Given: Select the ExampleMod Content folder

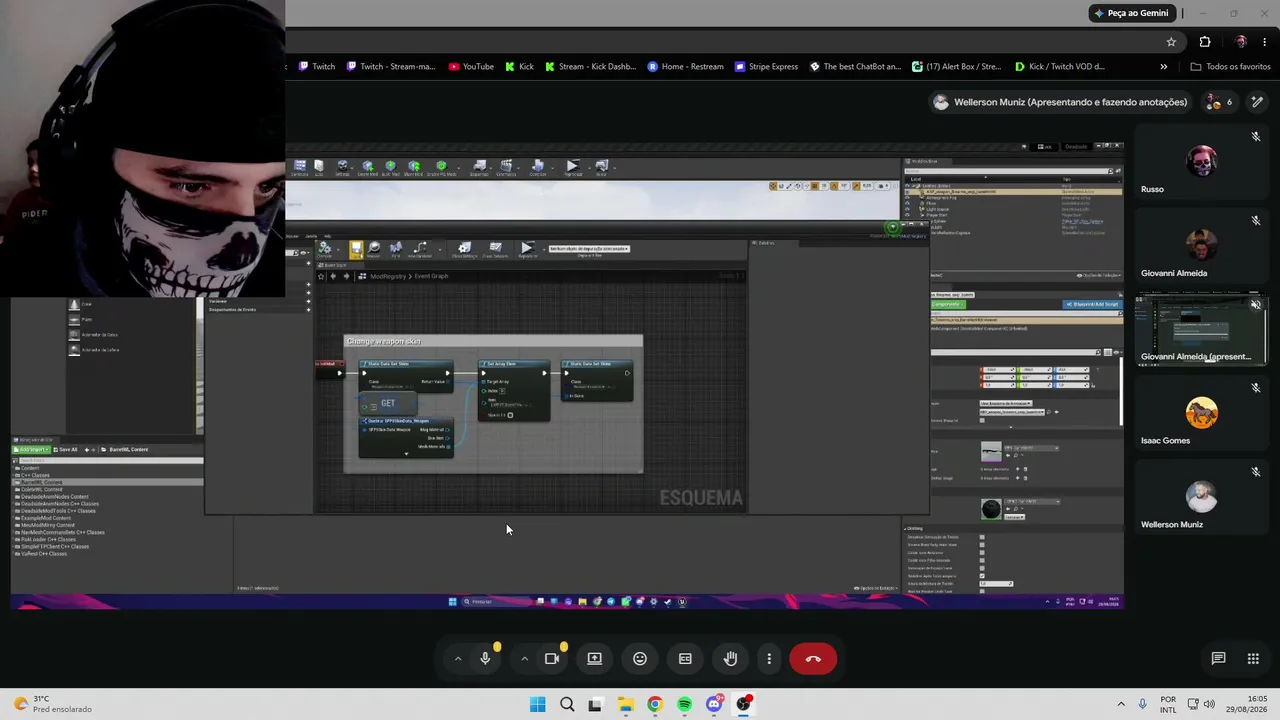Looking at the screenshot, I should coord(44,518).
